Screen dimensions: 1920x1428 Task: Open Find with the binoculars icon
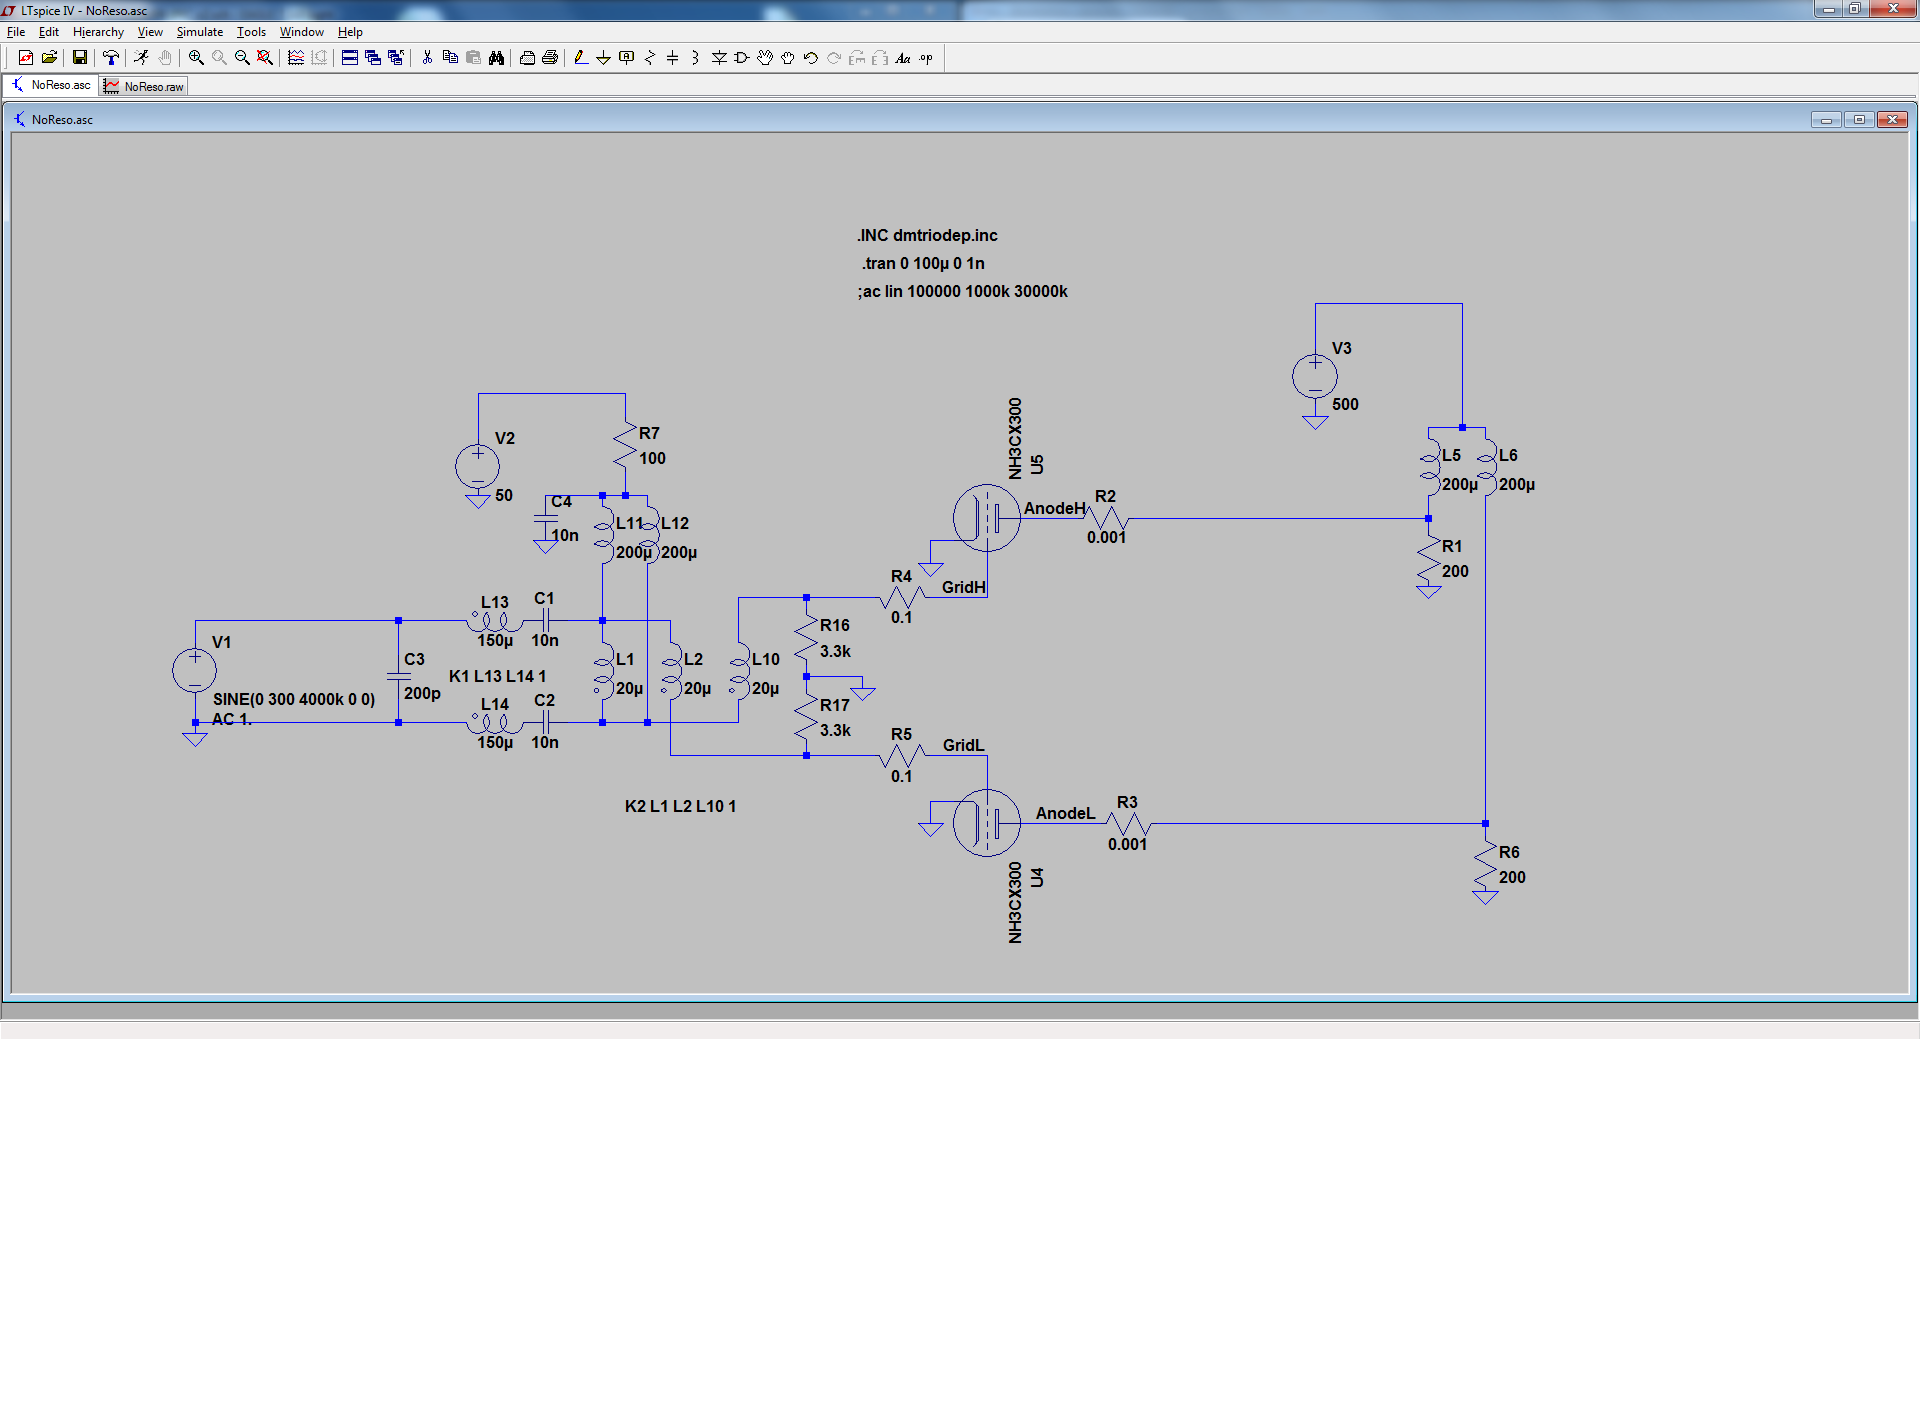(496, 58)
